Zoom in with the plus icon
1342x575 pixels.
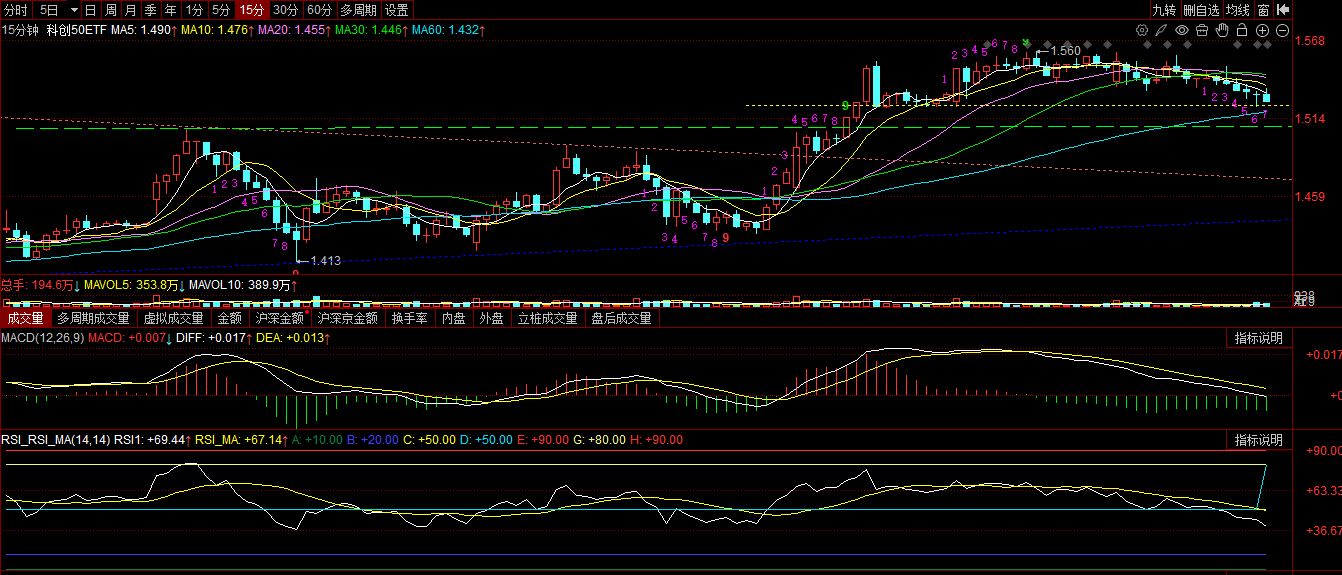click(x=1263, y=31)
